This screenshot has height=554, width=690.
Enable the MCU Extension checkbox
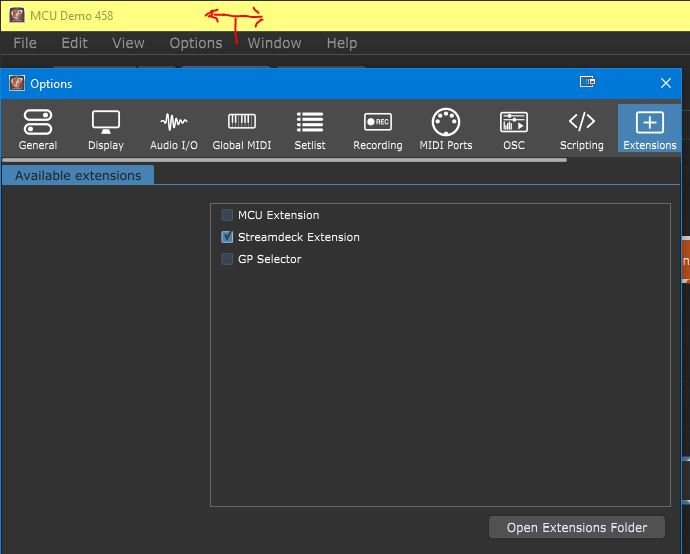click(227, 215)
